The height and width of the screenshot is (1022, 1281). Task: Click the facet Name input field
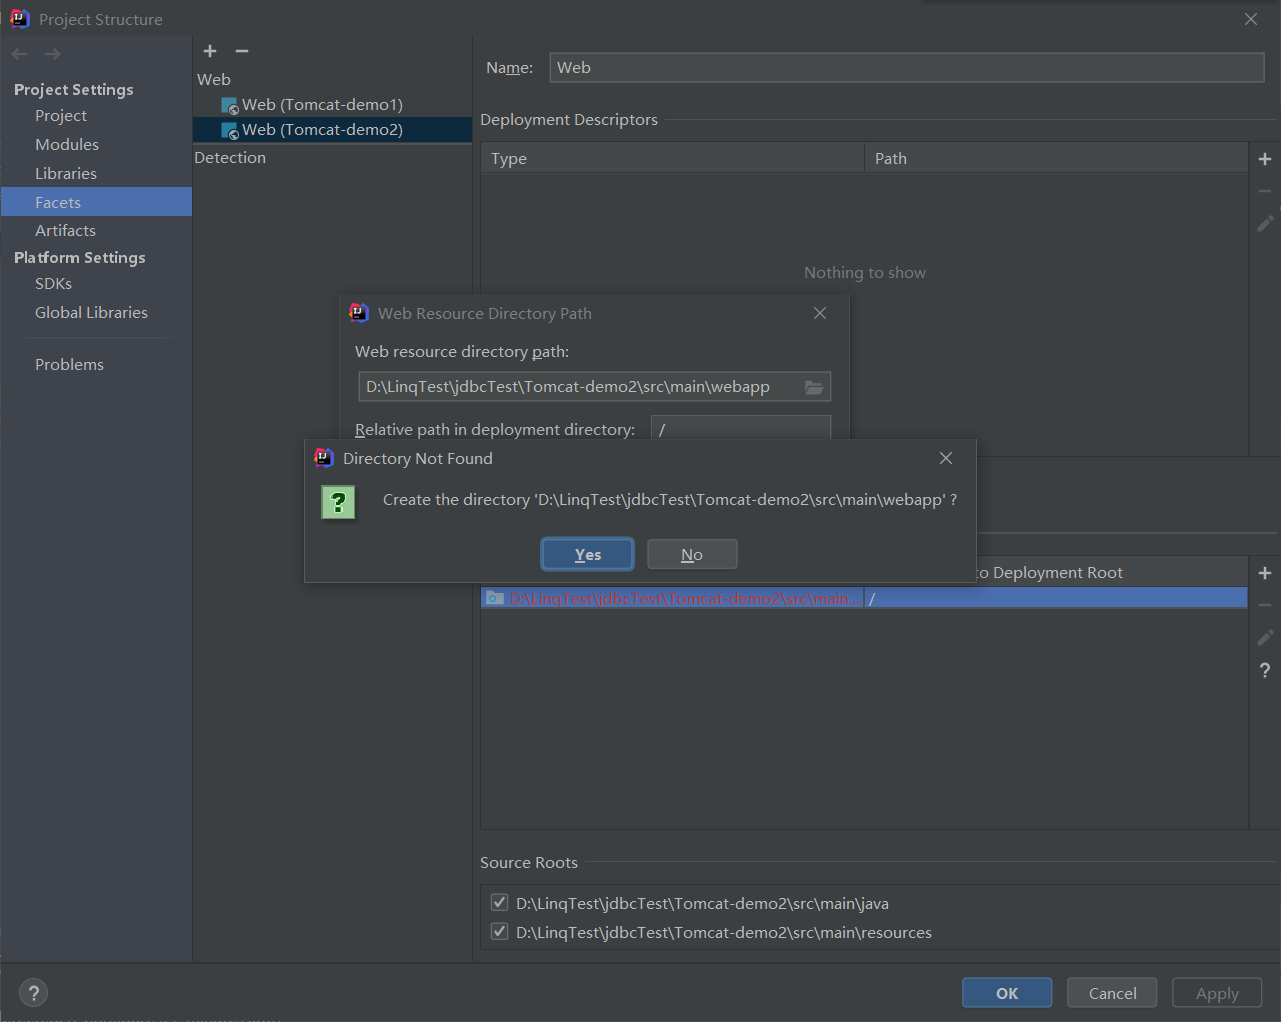[906, 68]
